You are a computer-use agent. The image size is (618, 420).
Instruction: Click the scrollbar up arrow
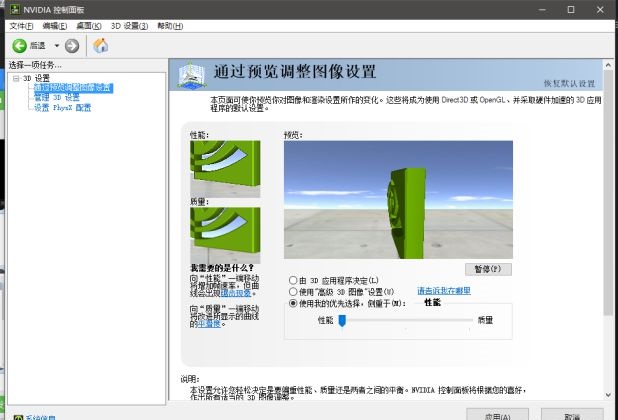click(608, 65)
